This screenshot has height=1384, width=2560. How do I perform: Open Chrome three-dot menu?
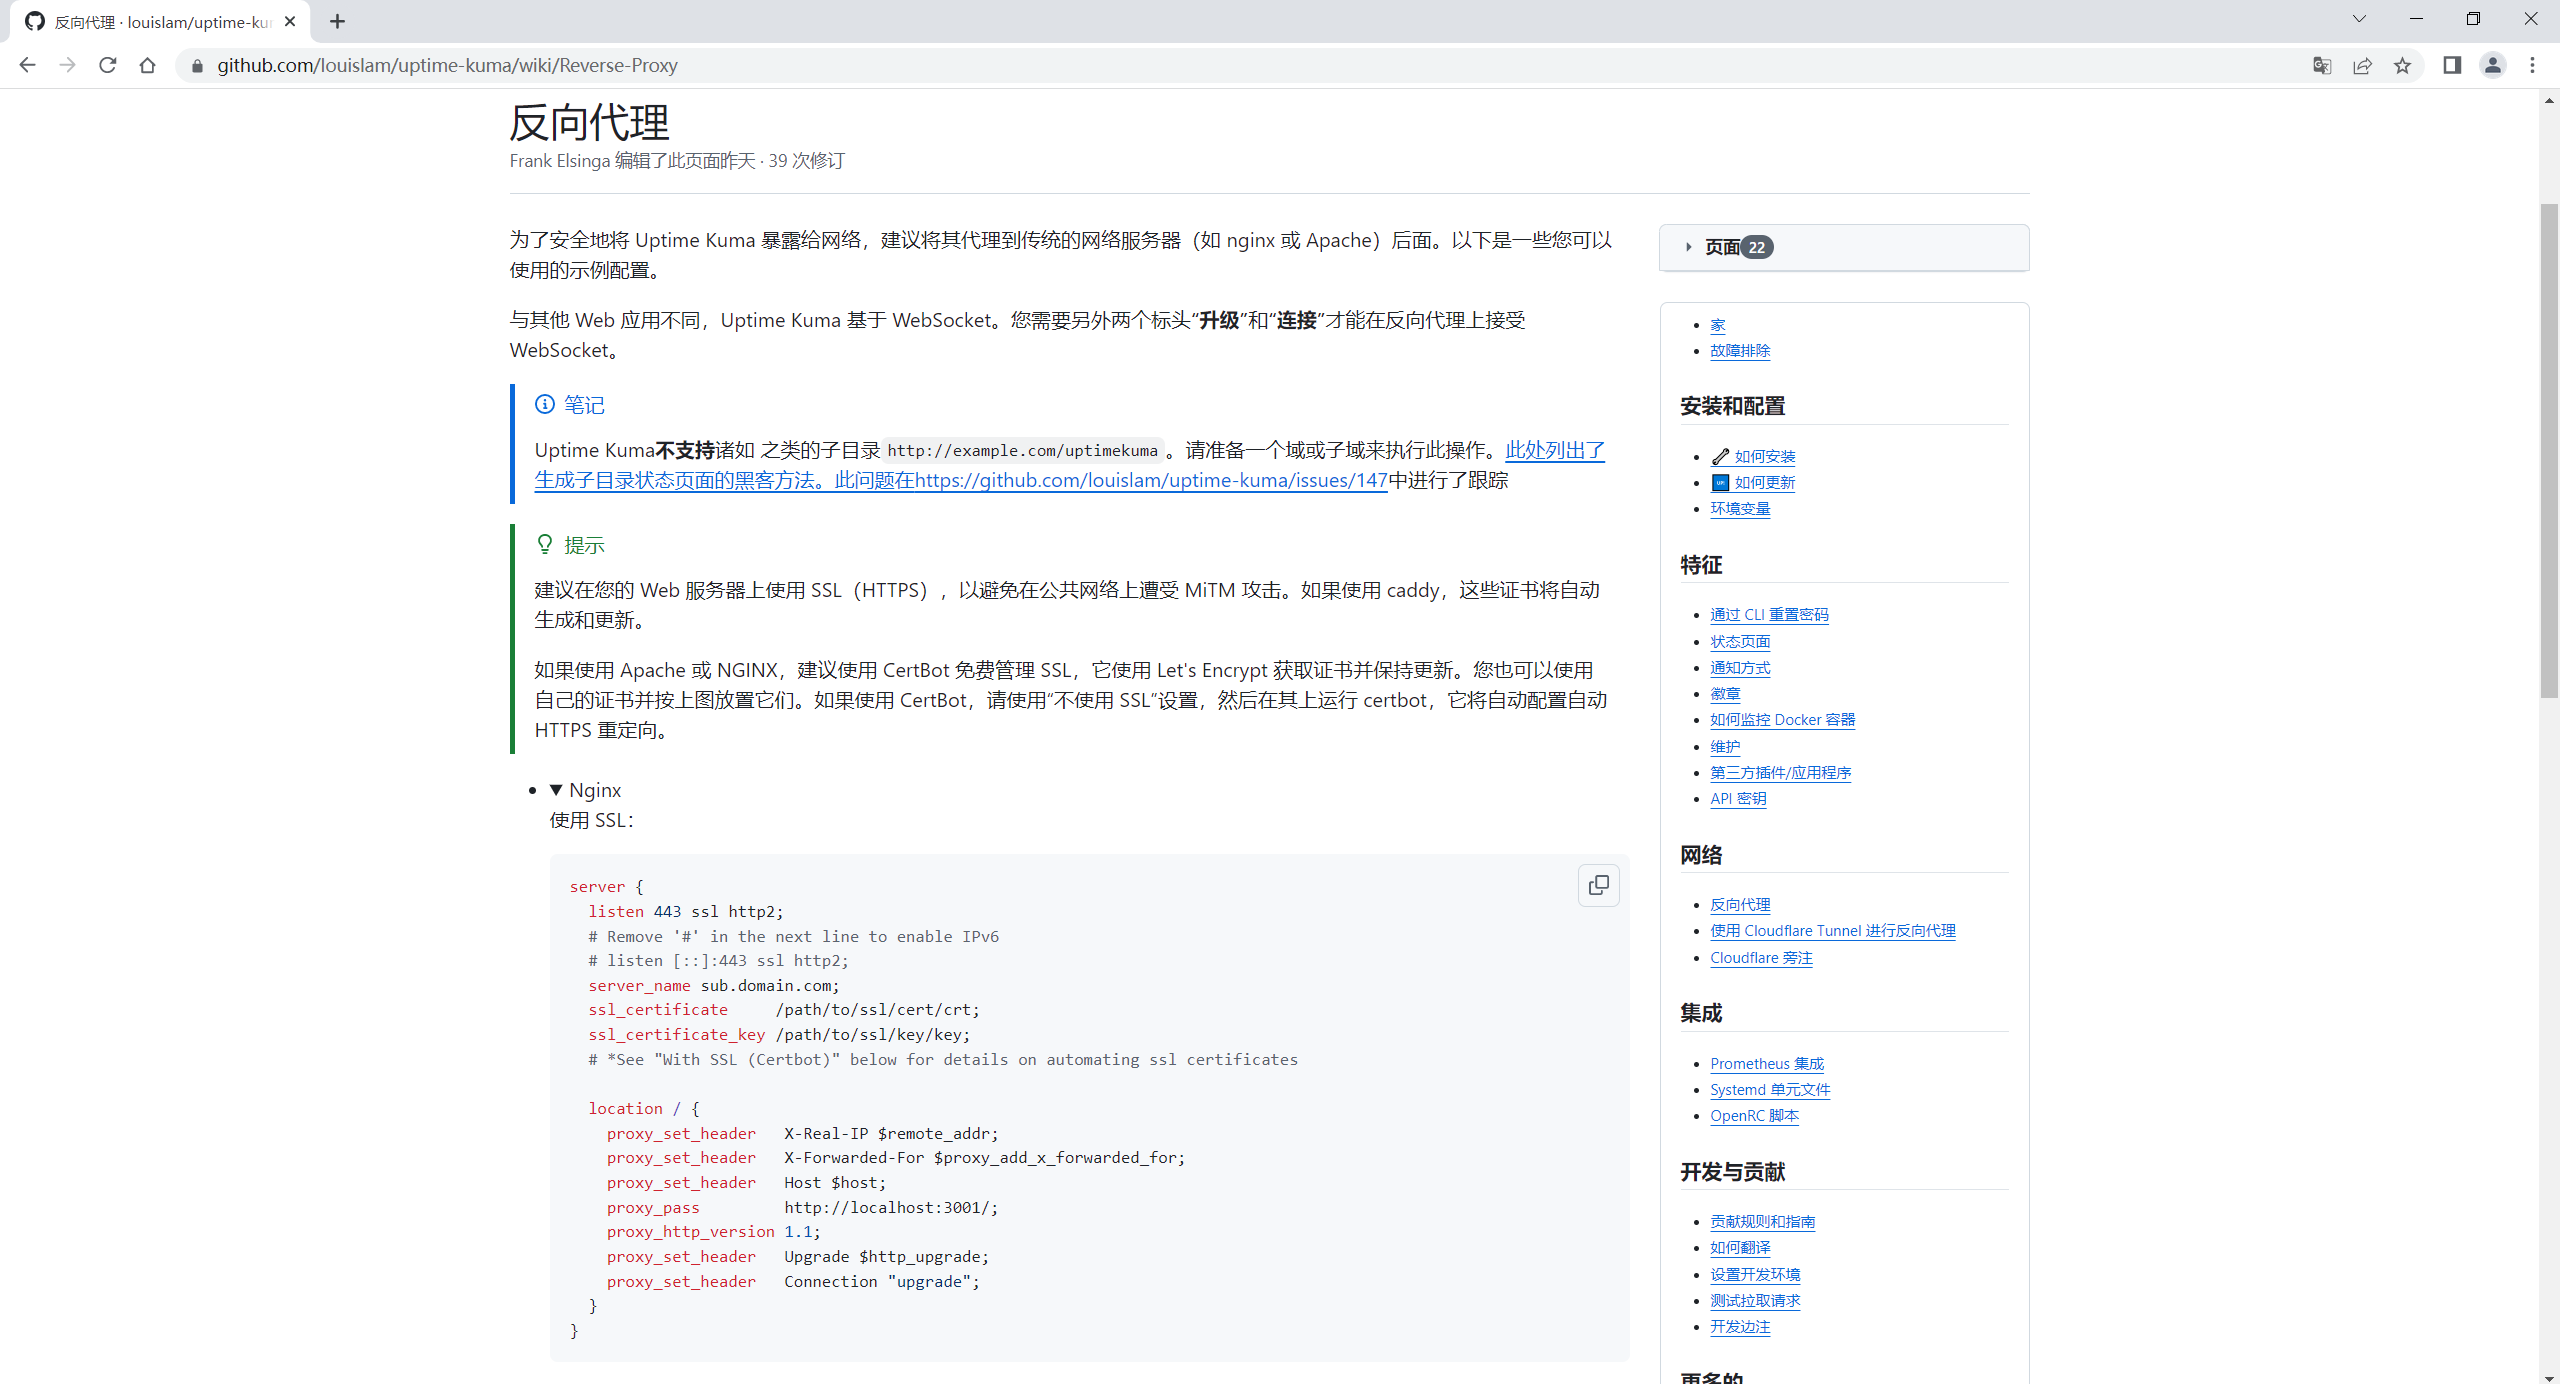pos(2532,65)
